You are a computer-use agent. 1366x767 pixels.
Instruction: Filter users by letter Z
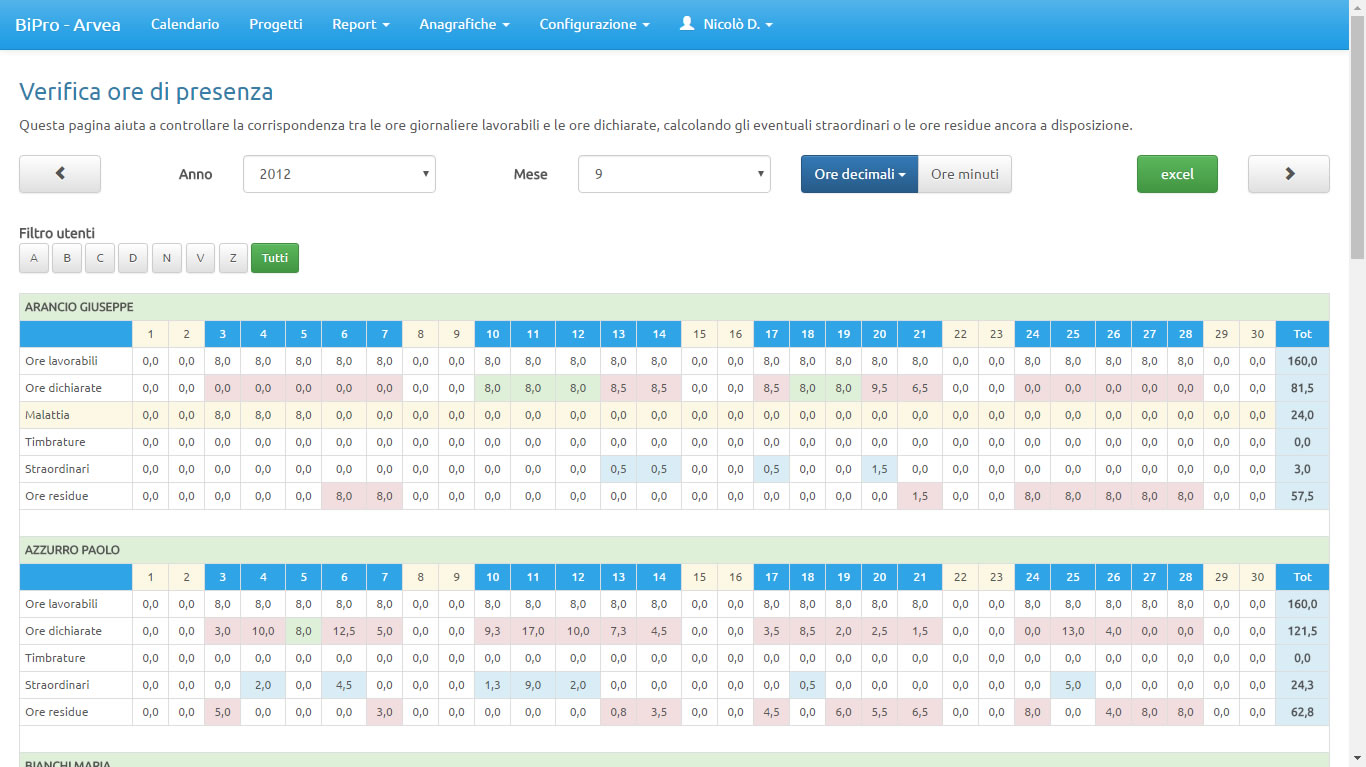pyautogui.click(x=233, y=258)
